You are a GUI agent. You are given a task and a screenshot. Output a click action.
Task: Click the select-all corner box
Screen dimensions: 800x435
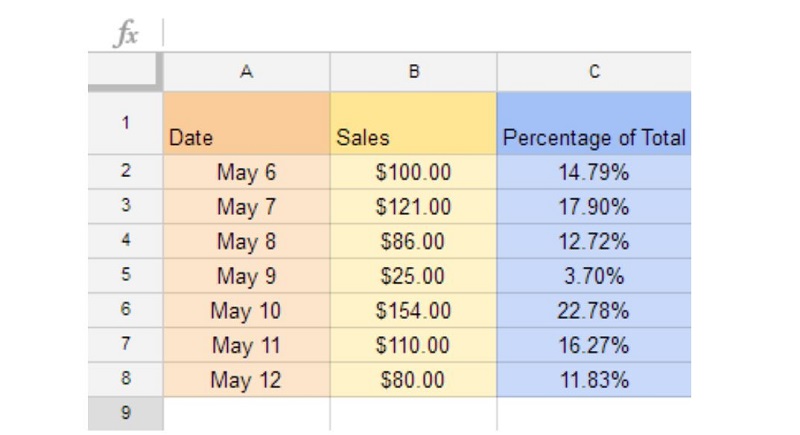[126, 72]
